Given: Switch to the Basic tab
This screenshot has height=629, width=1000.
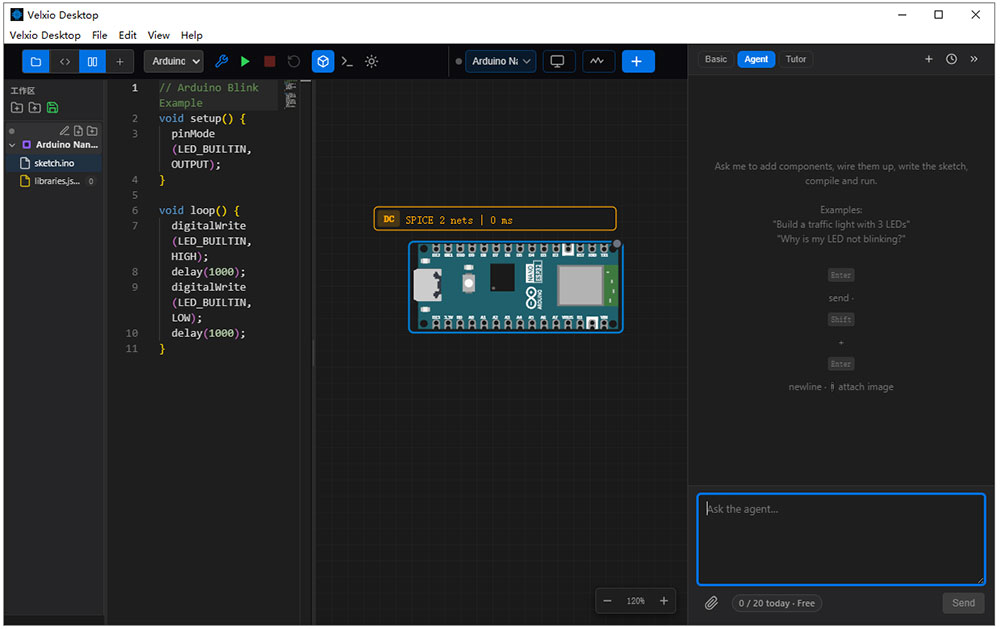Looking at the screenshot, I should coord(716,59).
